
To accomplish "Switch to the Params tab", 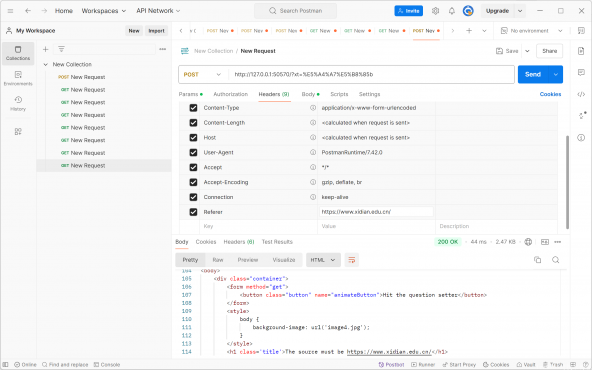I will coord(191,94).
